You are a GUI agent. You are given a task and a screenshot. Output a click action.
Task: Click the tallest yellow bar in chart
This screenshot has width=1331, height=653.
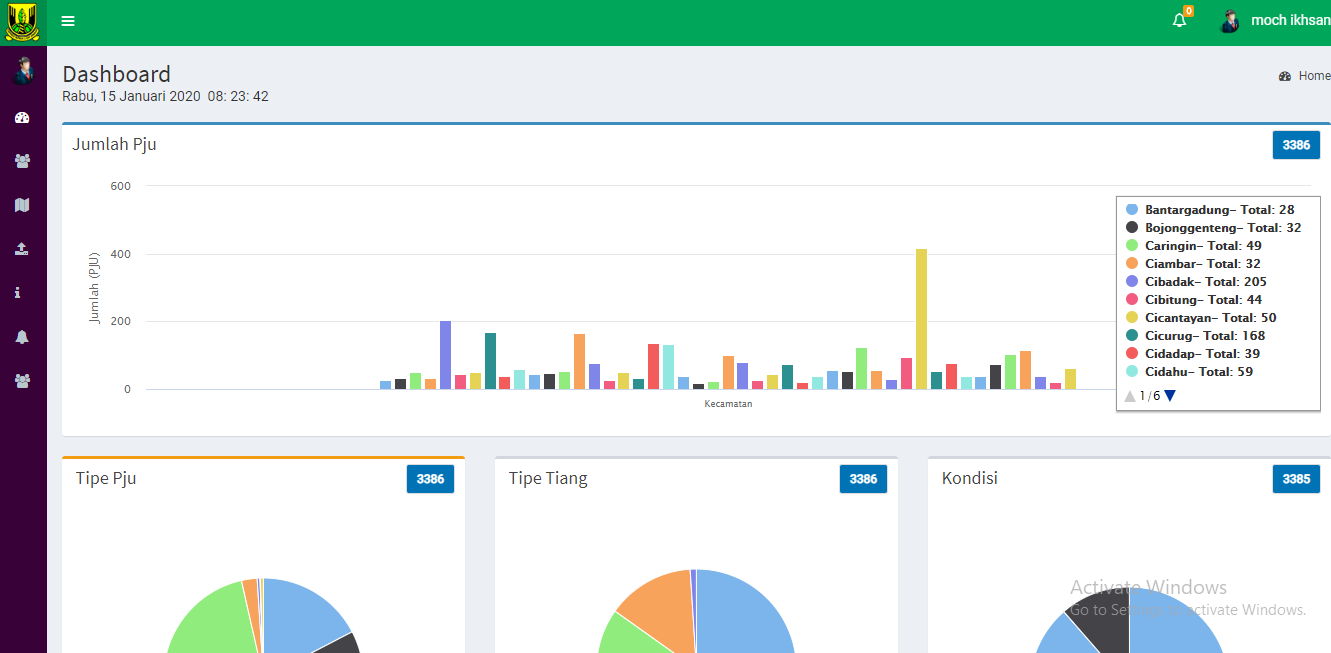pos(921,318)
